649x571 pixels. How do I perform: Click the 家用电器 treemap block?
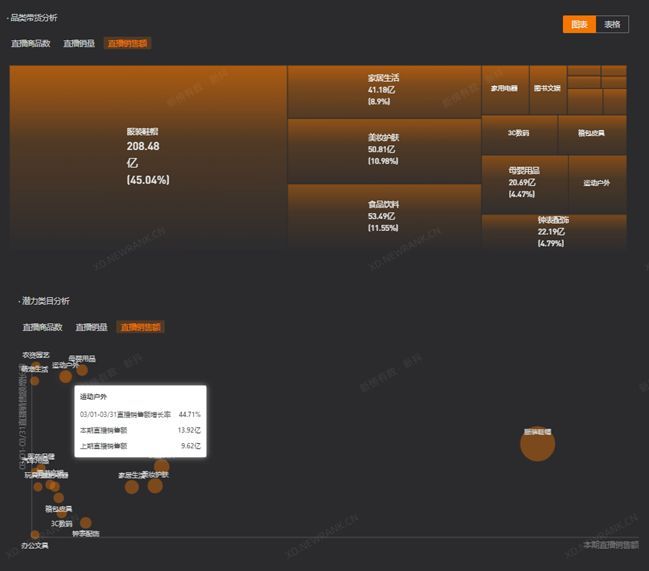tap(505, 89)
